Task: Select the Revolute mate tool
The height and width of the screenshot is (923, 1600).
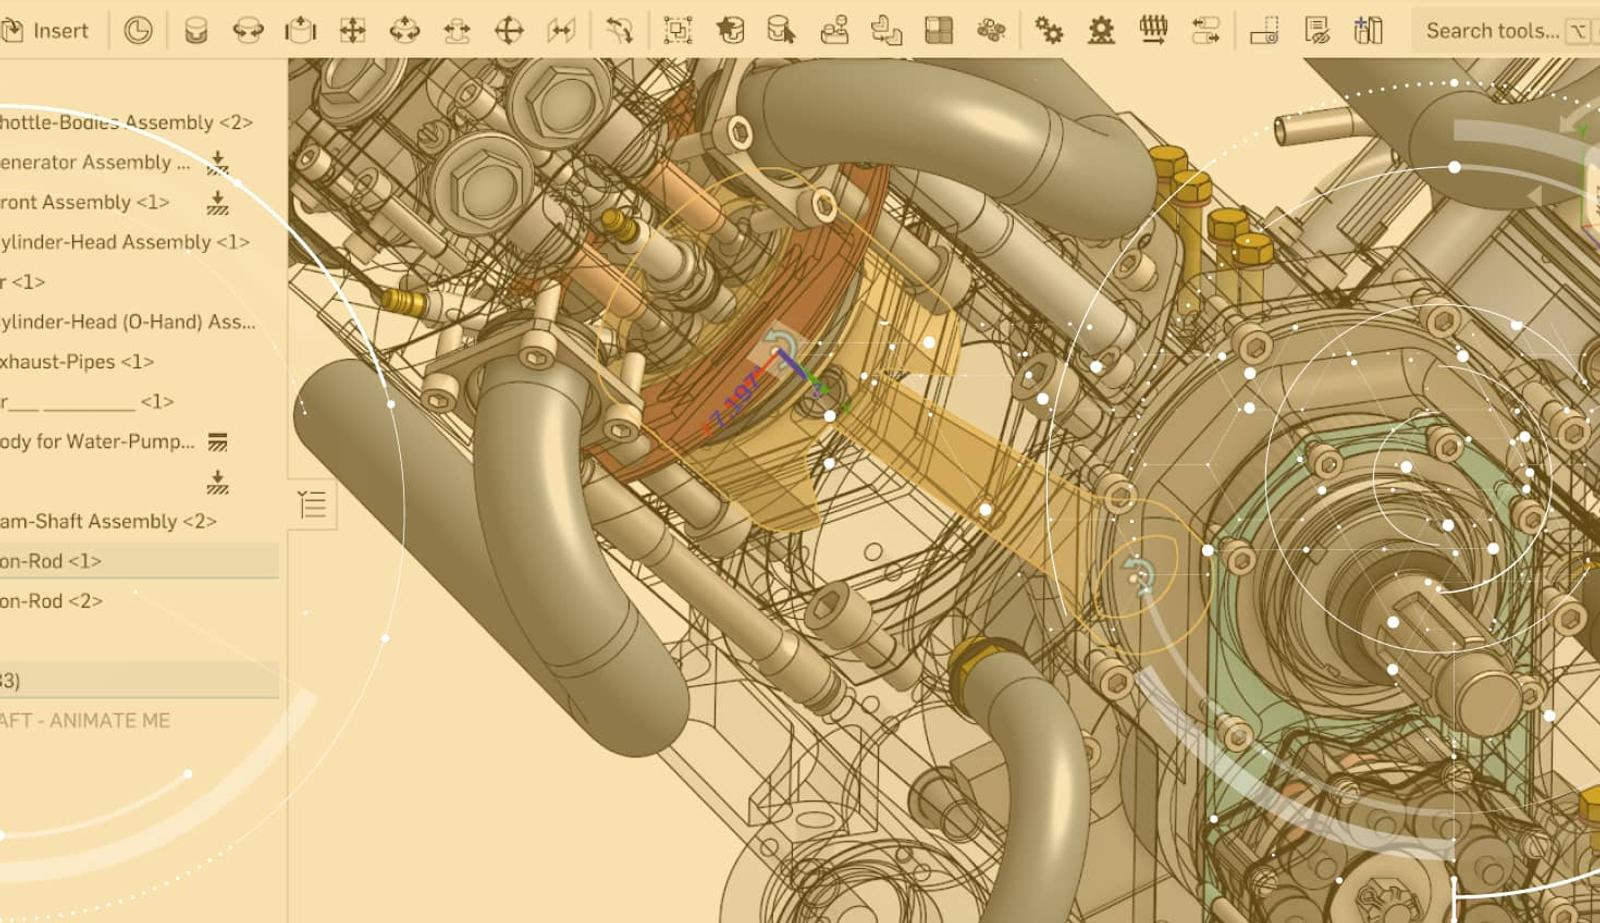Action: pos(248,30)
